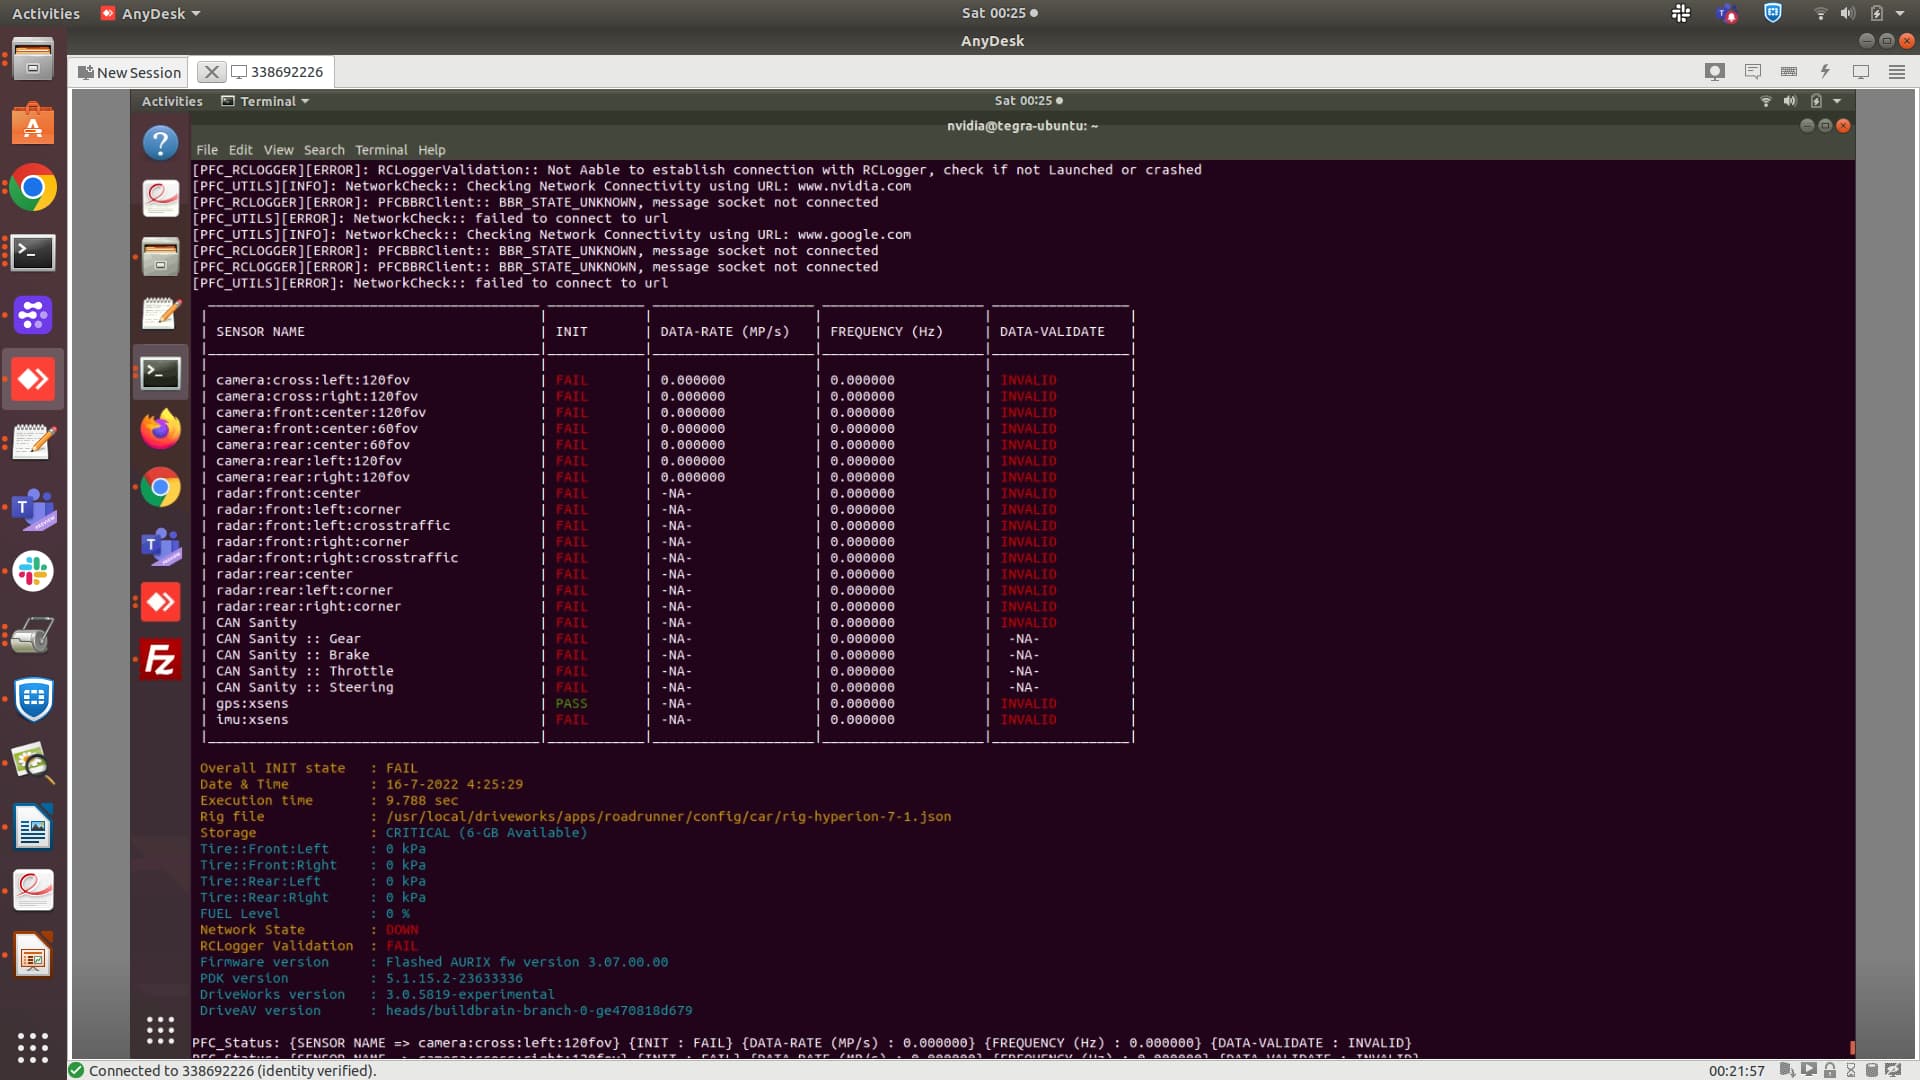
Task: Launch Slack from local Ubuntu dock
Action: coord(33,572)
